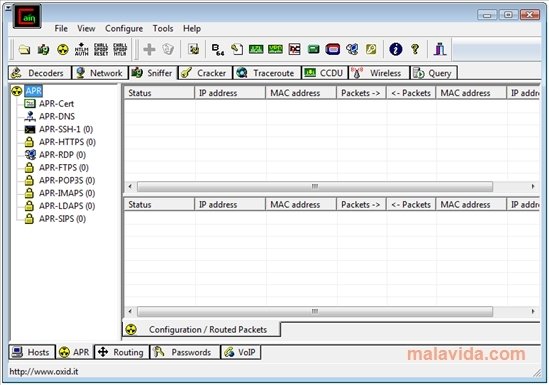Switch to the Network tab
Screen dimensions: 549x385
coord(100,73)
